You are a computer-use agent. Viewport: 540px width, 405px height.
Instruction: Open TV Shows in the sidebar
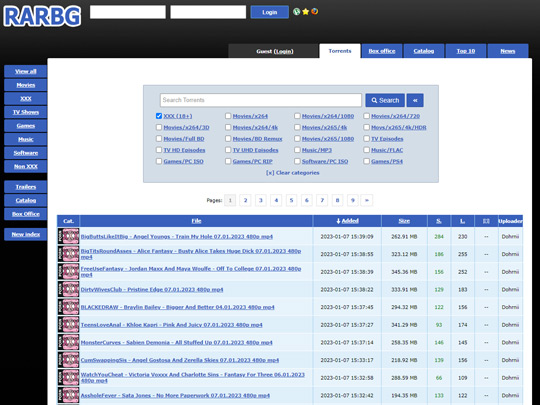click(x=25, y=112)
